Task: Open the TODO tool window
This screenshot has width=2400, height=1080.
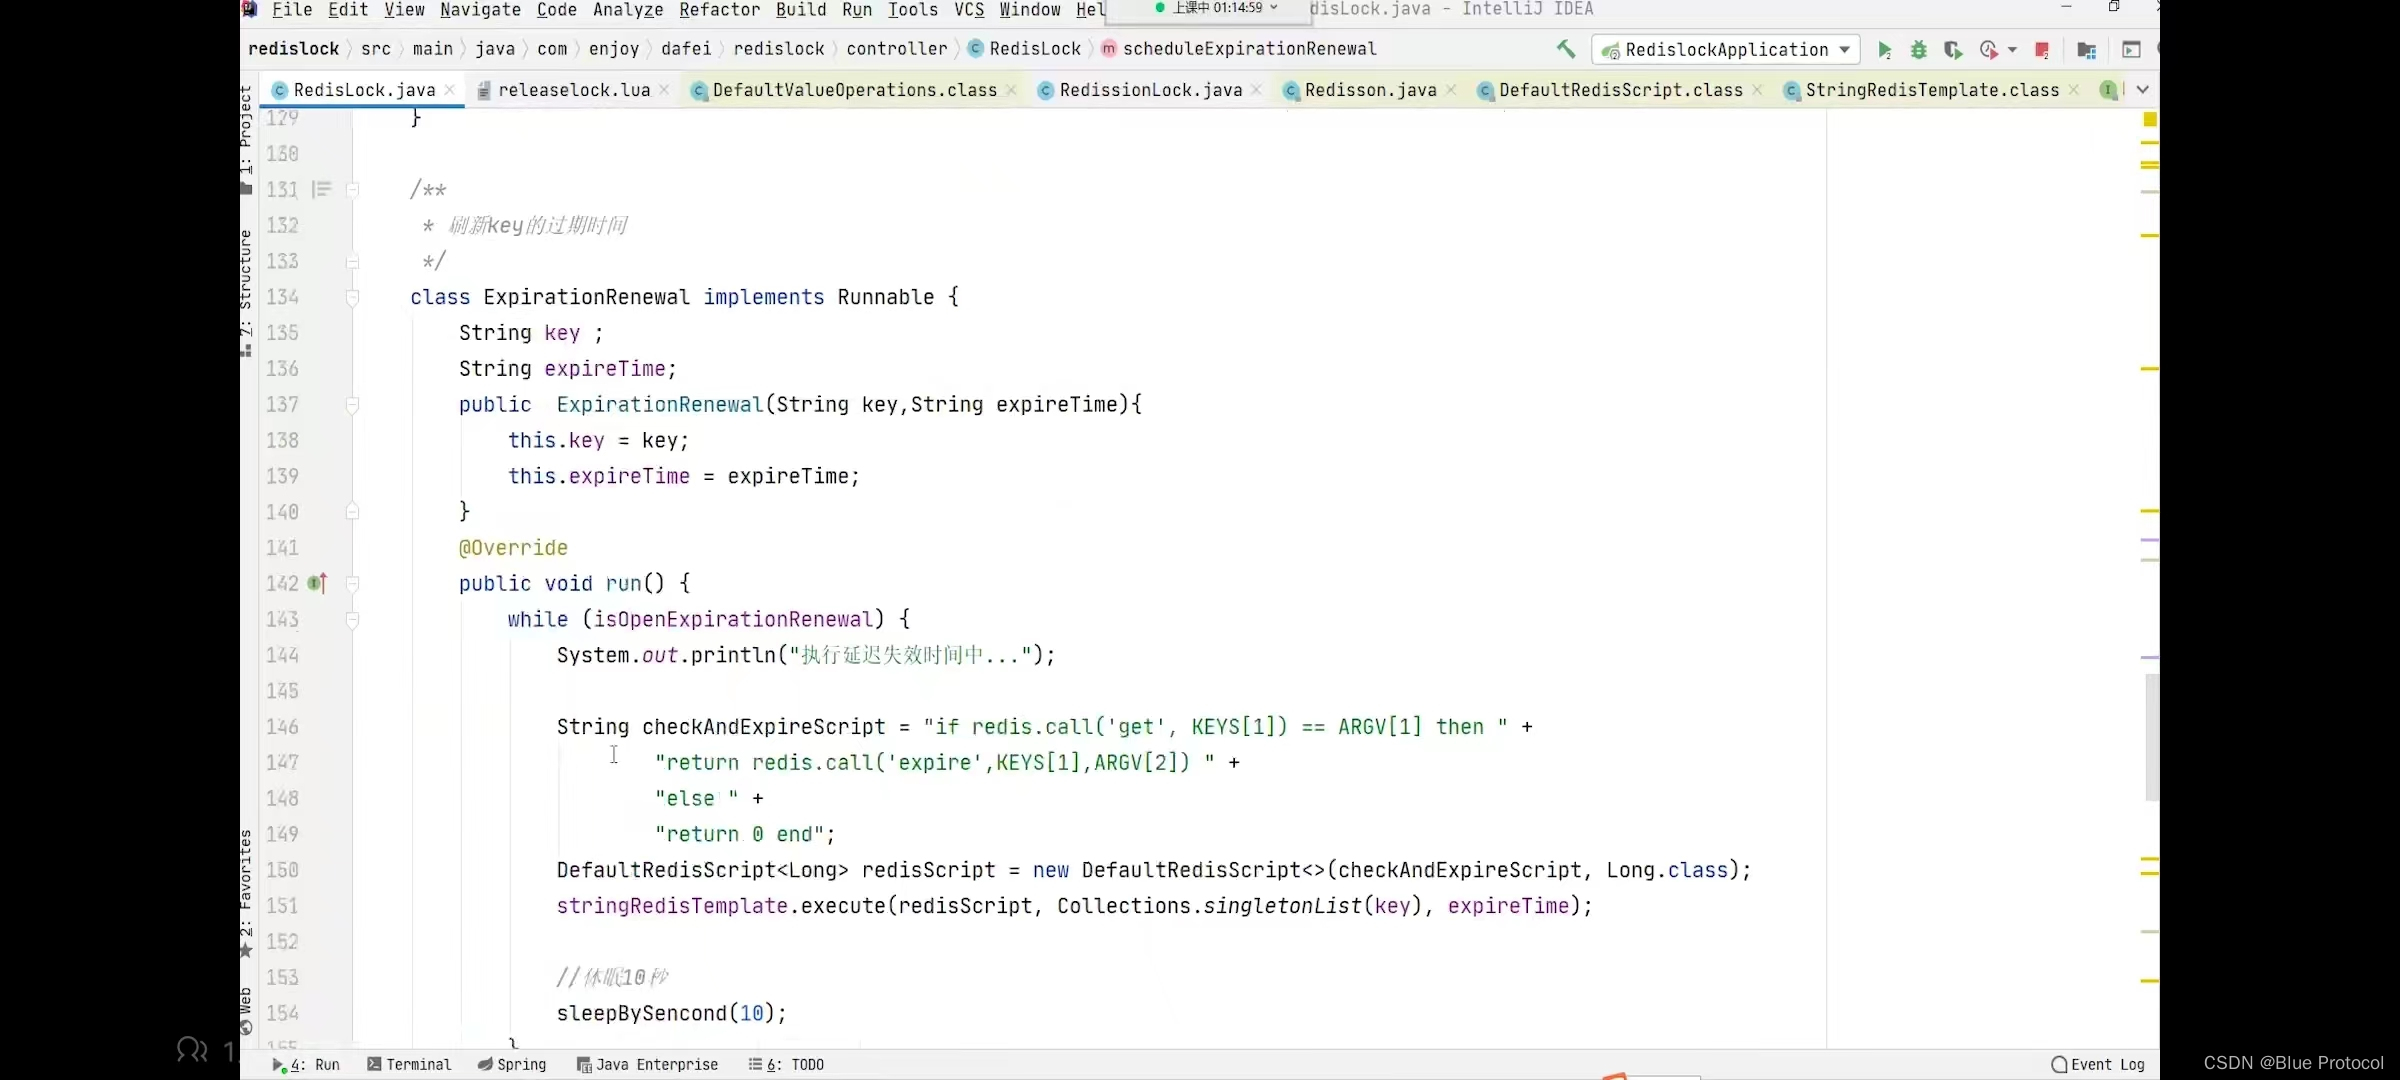Action: tap(787, 1065)
